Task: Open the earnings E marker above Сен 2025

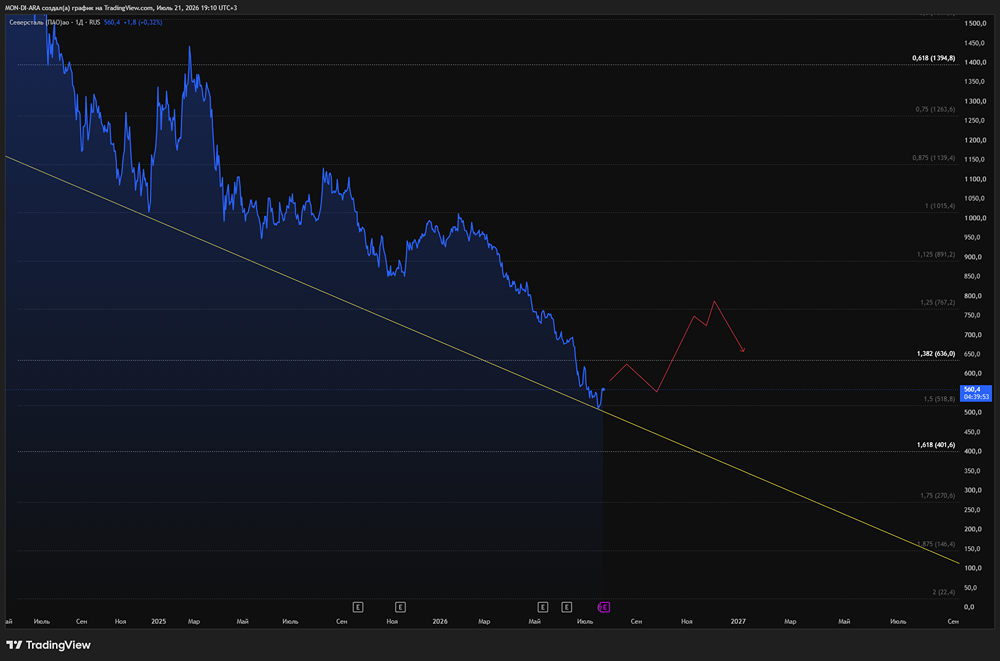Action: click(358, 607)
